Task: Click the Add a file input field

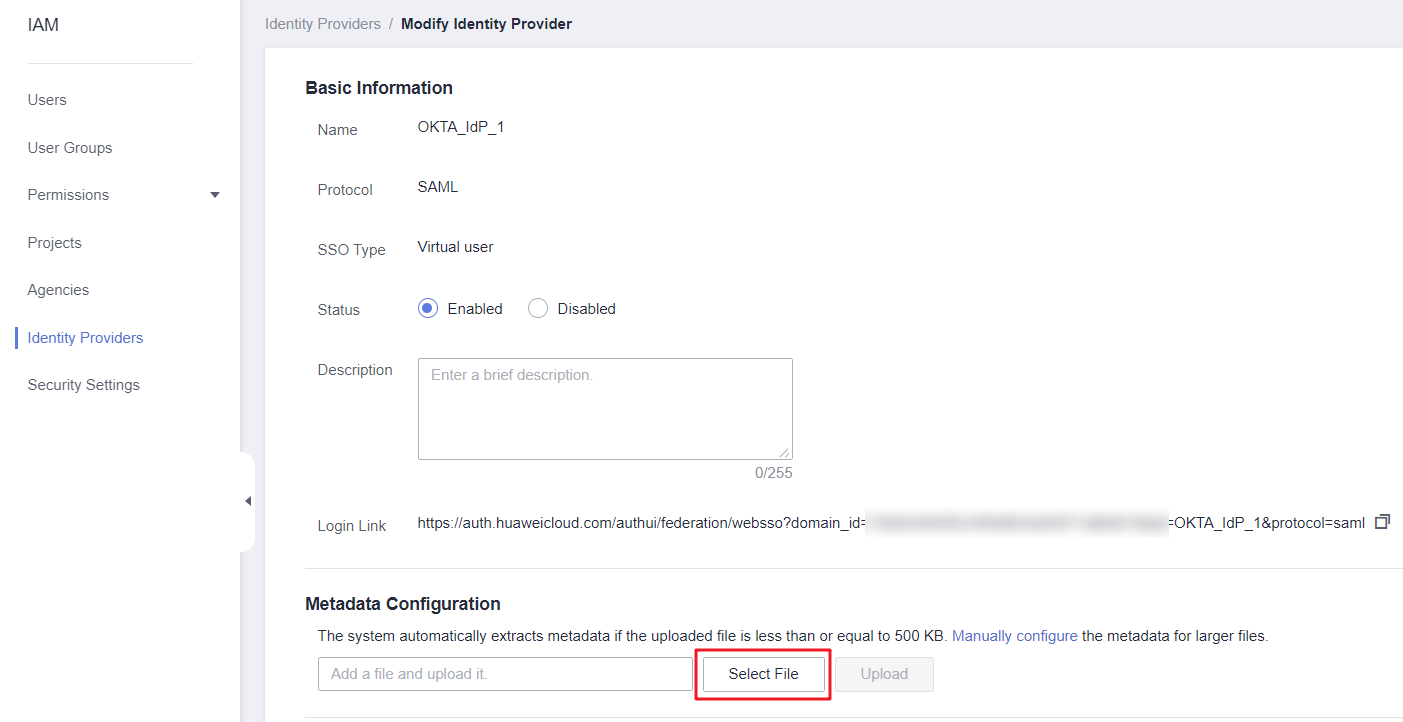Action: tap(505, 674)
